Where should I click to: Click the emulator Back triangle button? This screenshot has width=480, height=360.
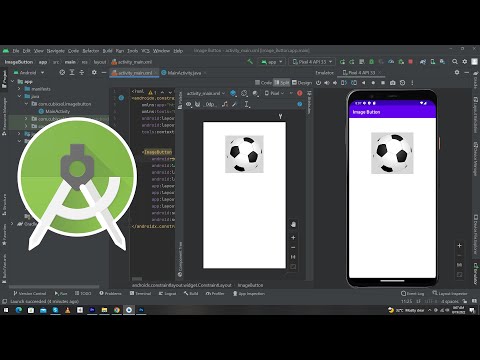tap(364, 83)
